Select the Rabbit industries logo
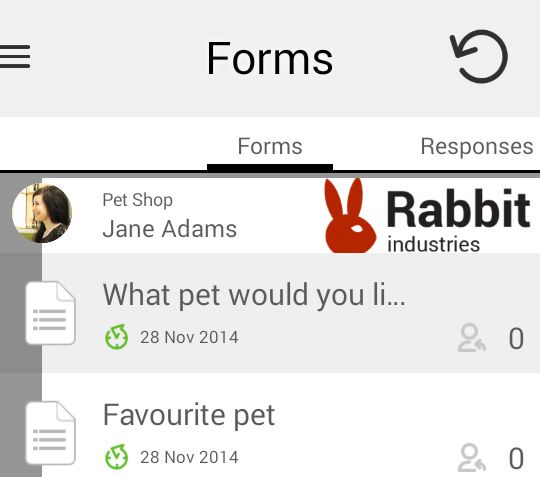The width and height of the screenshot is (540, 477). coord(427,216)
